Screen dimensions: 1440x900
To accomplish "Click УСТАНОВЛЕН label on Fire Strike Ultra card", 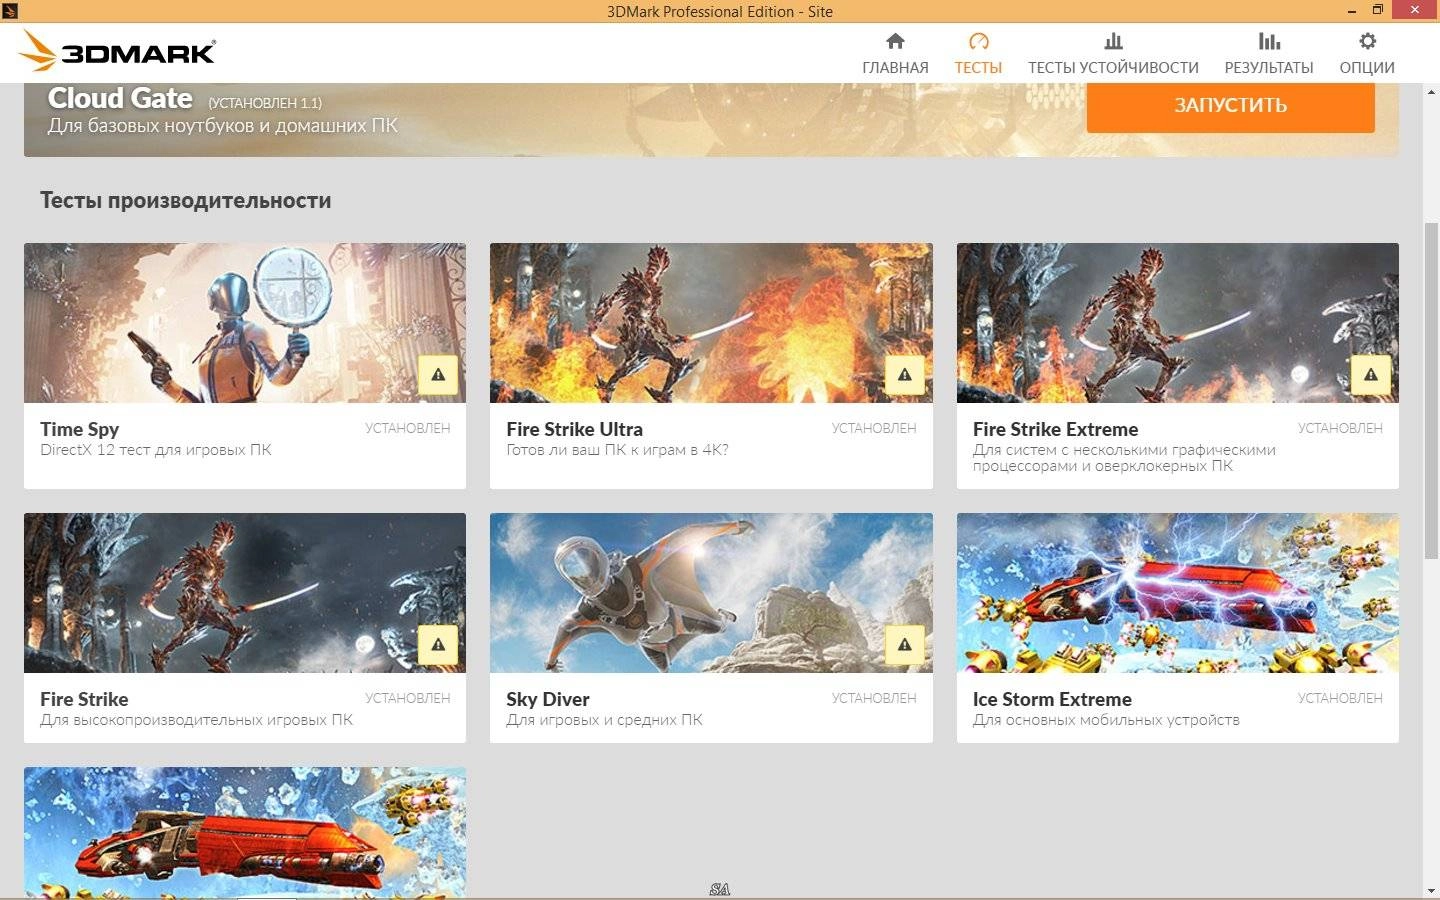I will click(x=874, y=428).
